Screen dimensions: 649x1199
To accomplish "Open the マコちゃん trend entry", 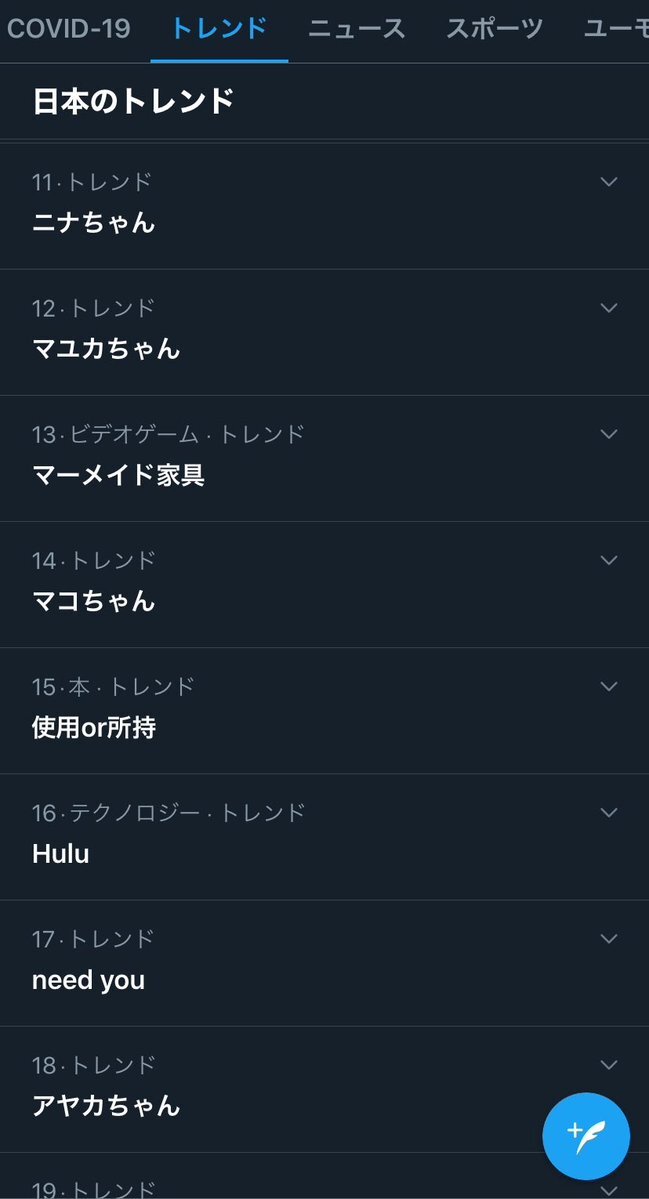I will pyautogui.click(x=324, y=585).
